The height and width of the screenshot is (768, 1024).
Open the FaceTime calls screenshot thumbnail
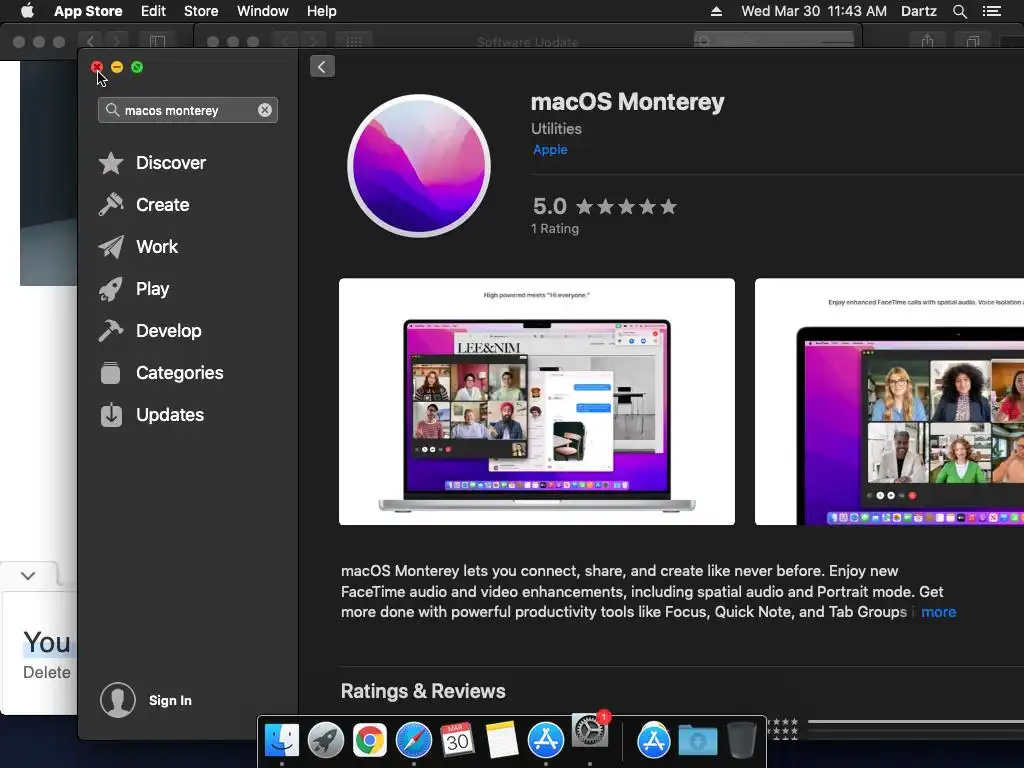[x=889, y=402]
